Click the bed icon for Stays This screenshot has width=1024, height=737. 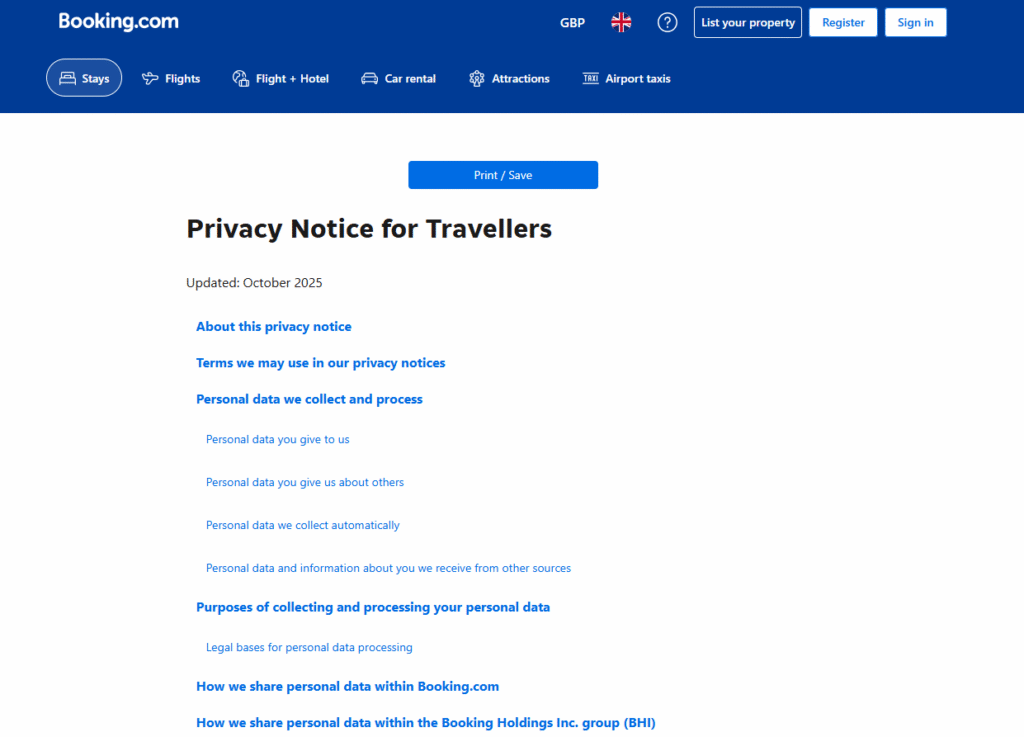click(68, 78)
